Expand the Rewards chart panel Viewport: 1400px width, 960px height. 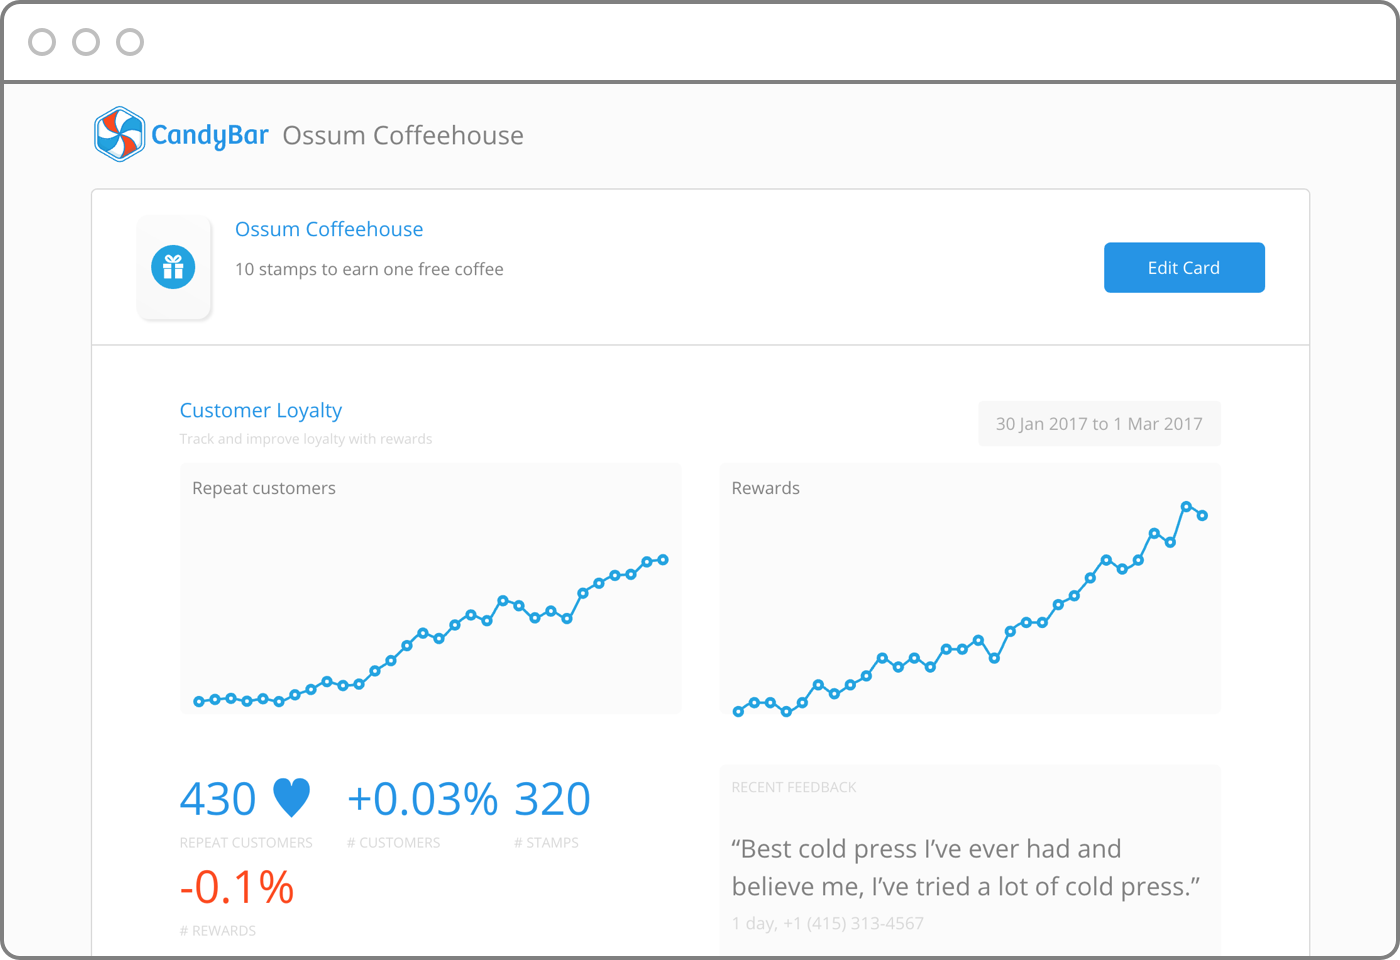[970, 588]
